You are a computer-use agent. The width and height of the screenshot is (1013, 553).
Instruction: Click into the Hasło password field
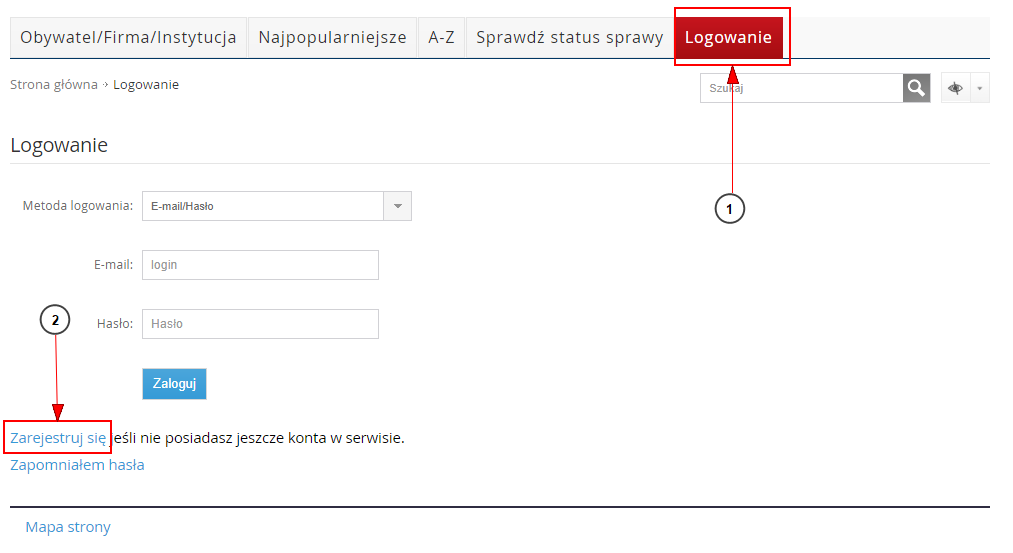(x=260, y=324)
